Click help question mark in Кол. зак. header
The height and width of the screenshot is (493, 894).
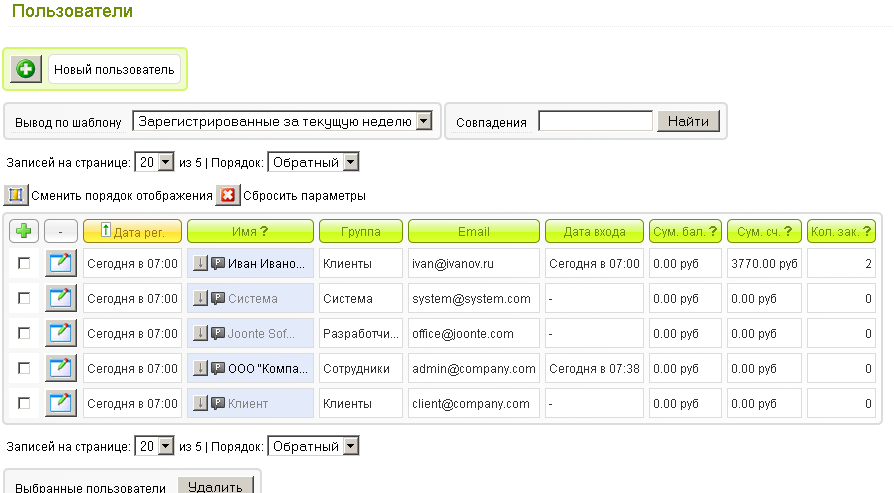click(867, 231)
